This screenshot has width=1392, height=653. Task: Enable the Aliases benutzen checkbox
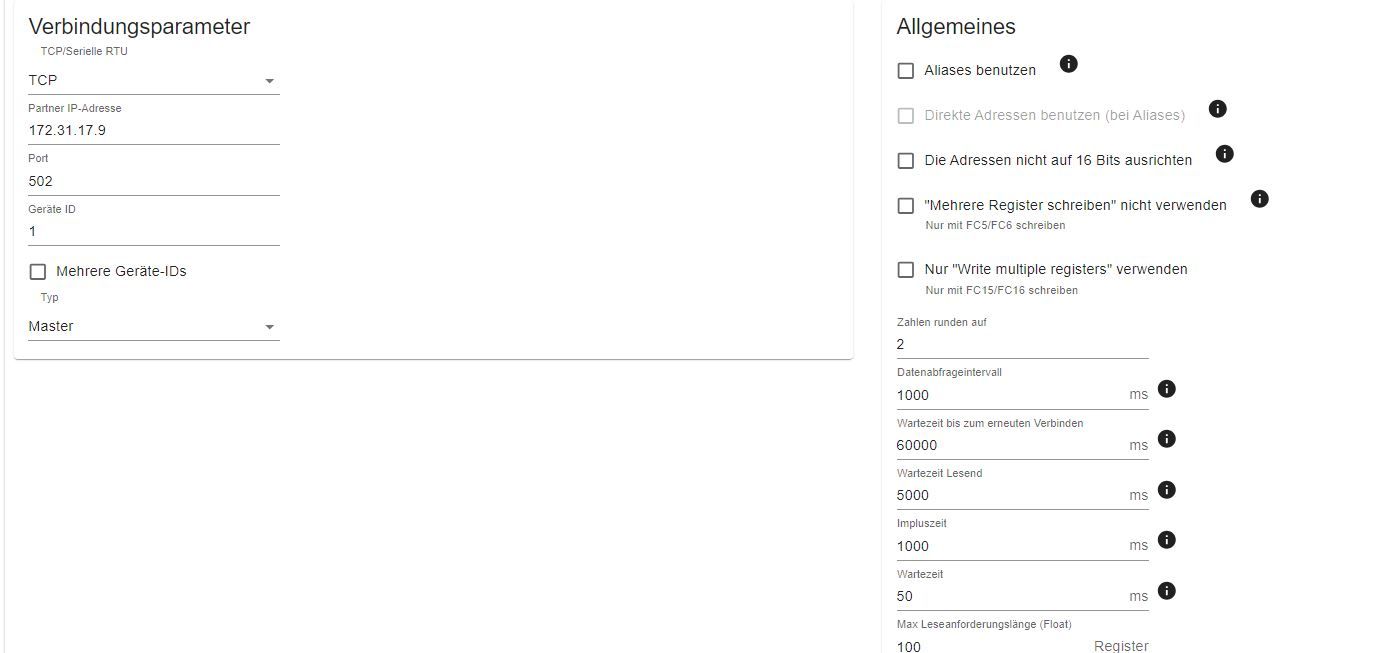[x=906, y=71]
